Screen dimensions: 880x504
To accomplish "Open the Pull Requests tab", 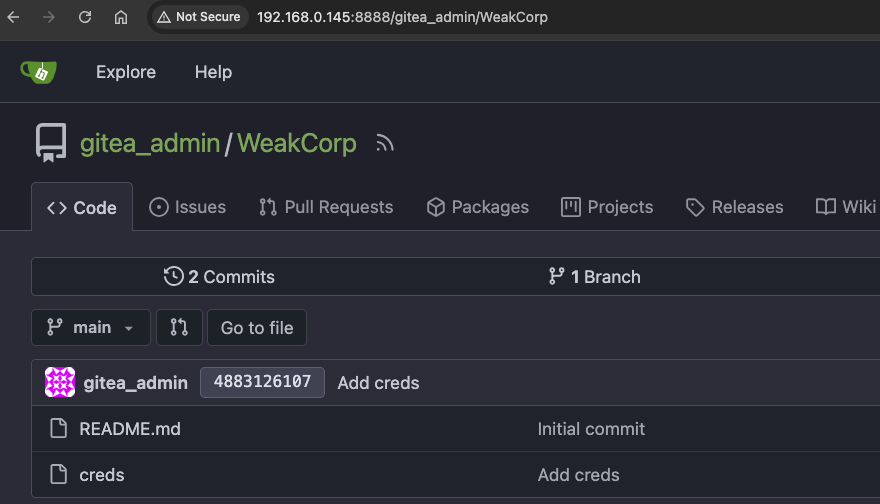I will (326, 207).
